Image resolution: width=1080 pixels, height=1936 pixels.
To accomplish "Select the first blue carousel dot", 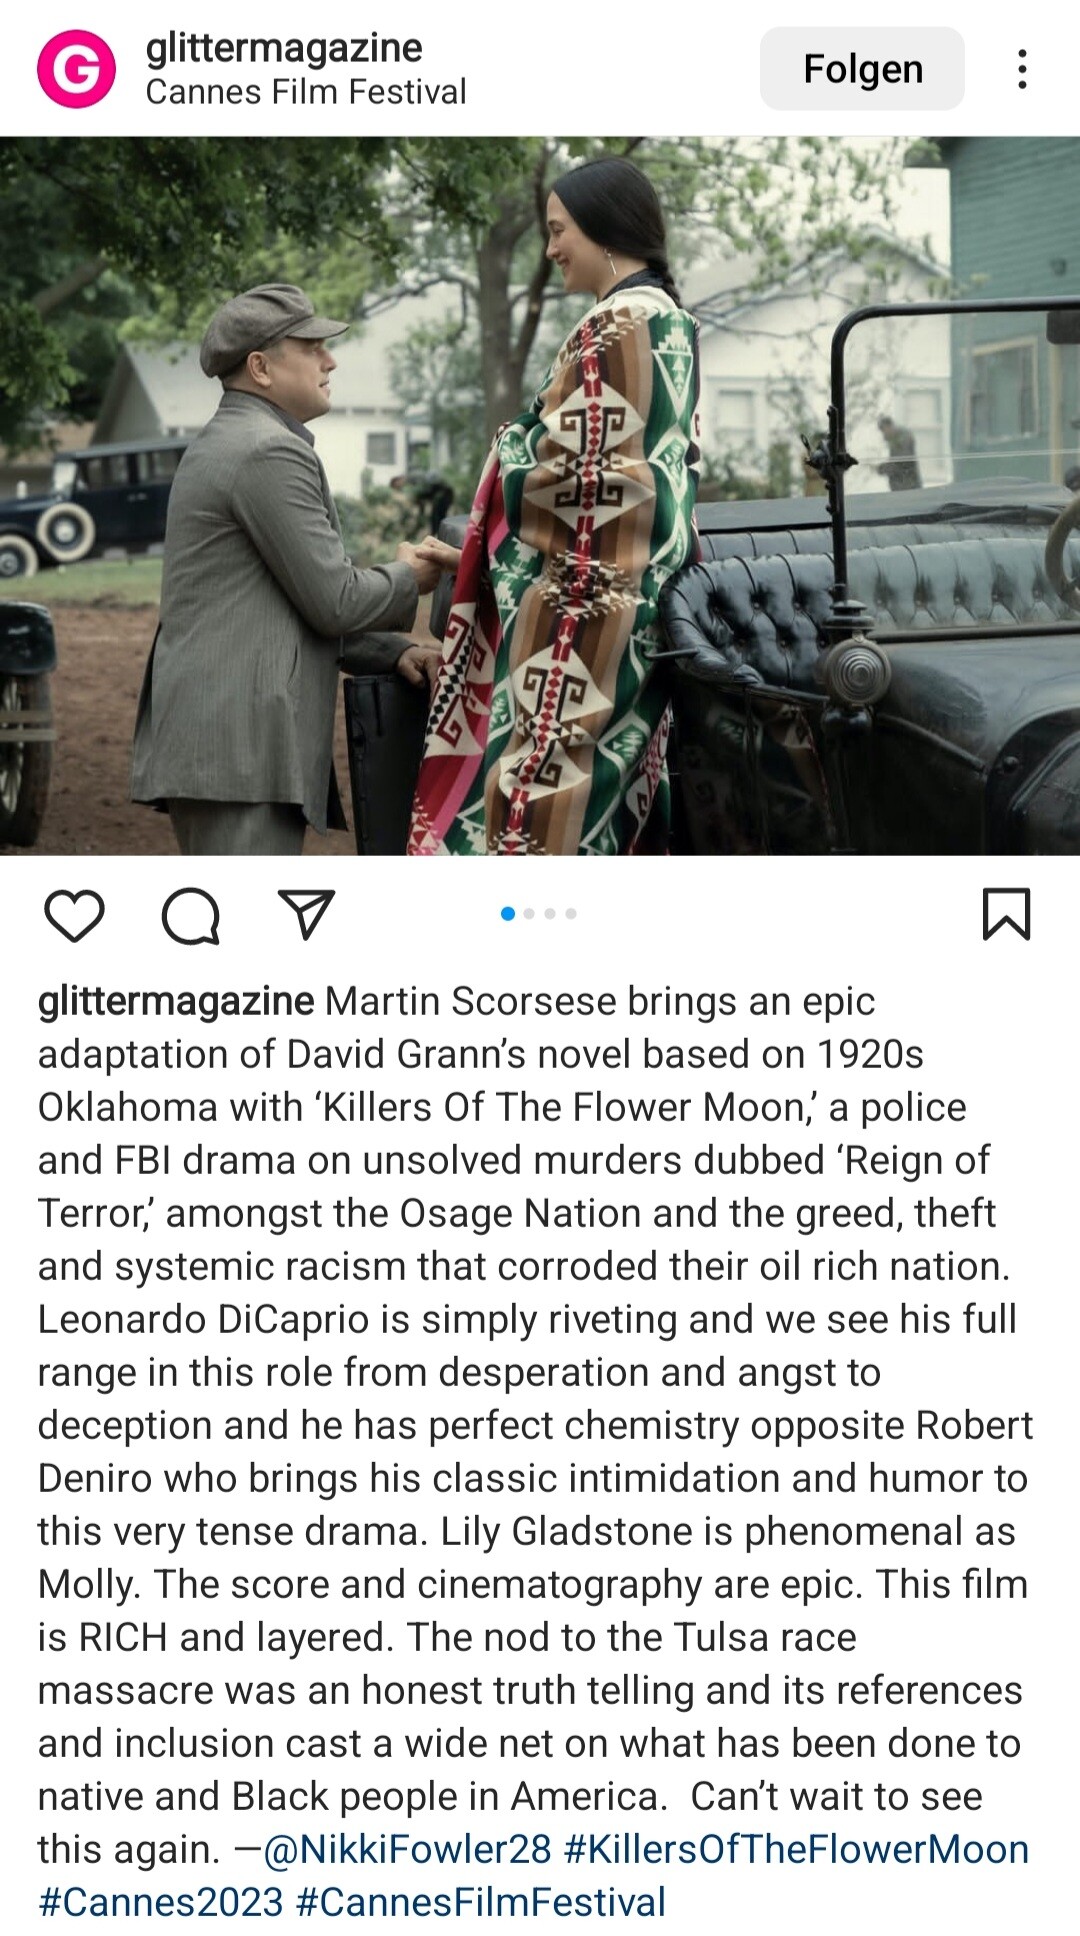I will (508, 913).
